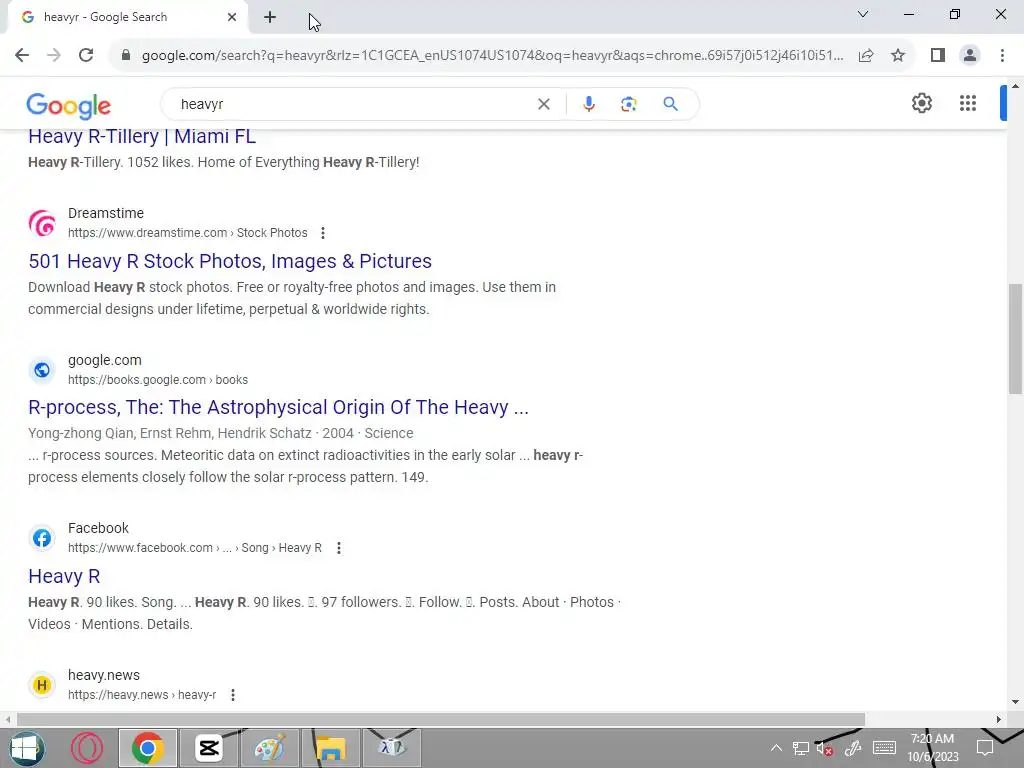
Task: Click the books.google.com URL breadcrumb
Action: pos(158,380)
